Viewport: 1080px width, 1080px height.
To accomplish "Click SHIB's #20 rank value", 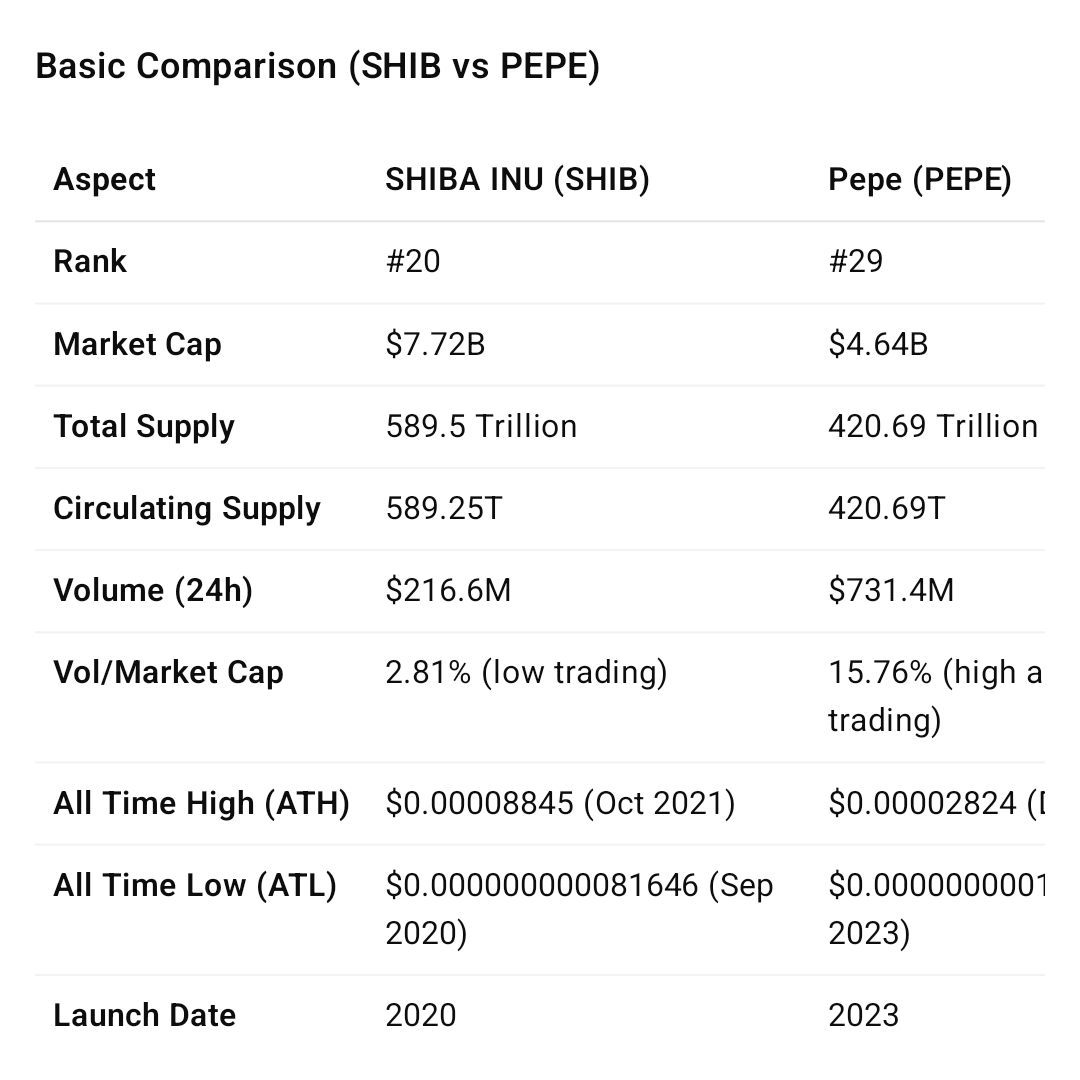I will (413, 262).
